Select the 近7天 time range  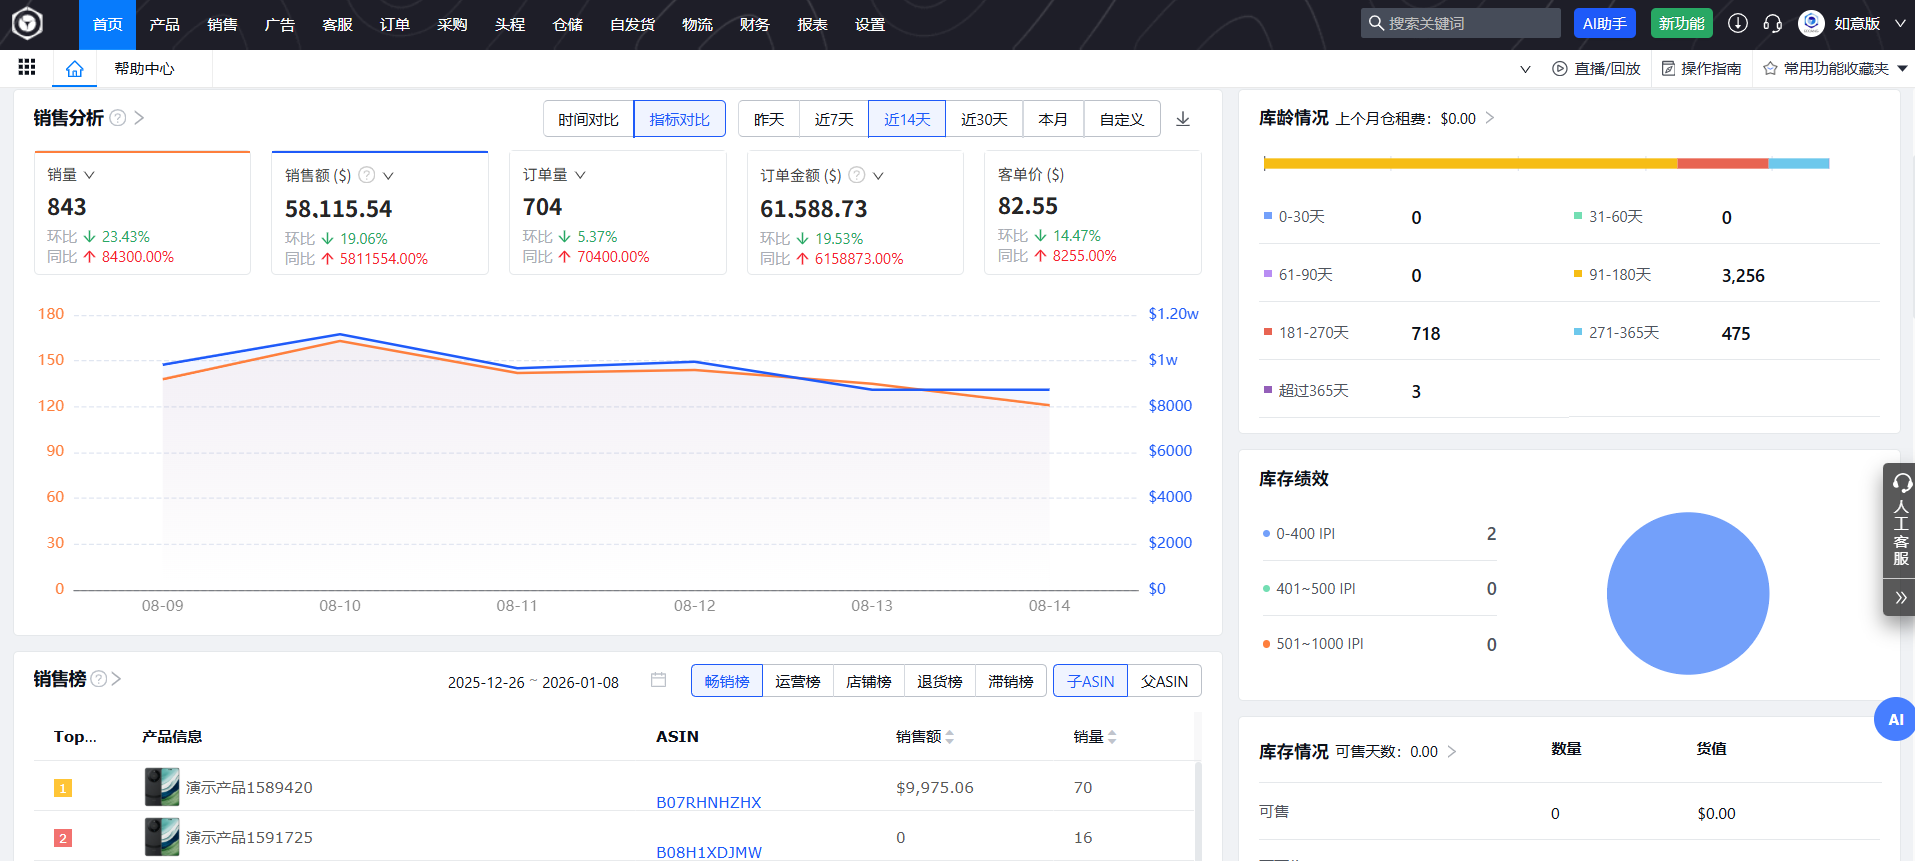[833, 119]
